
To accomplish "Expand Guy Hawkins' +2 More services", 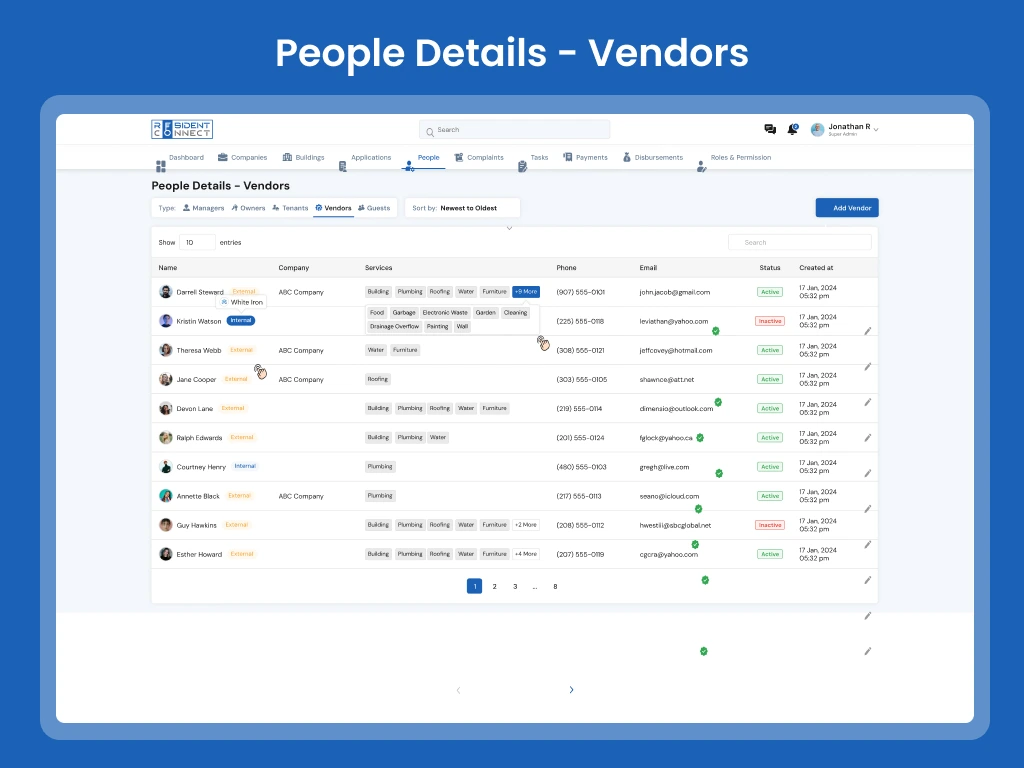I will (x=526, y=525).
